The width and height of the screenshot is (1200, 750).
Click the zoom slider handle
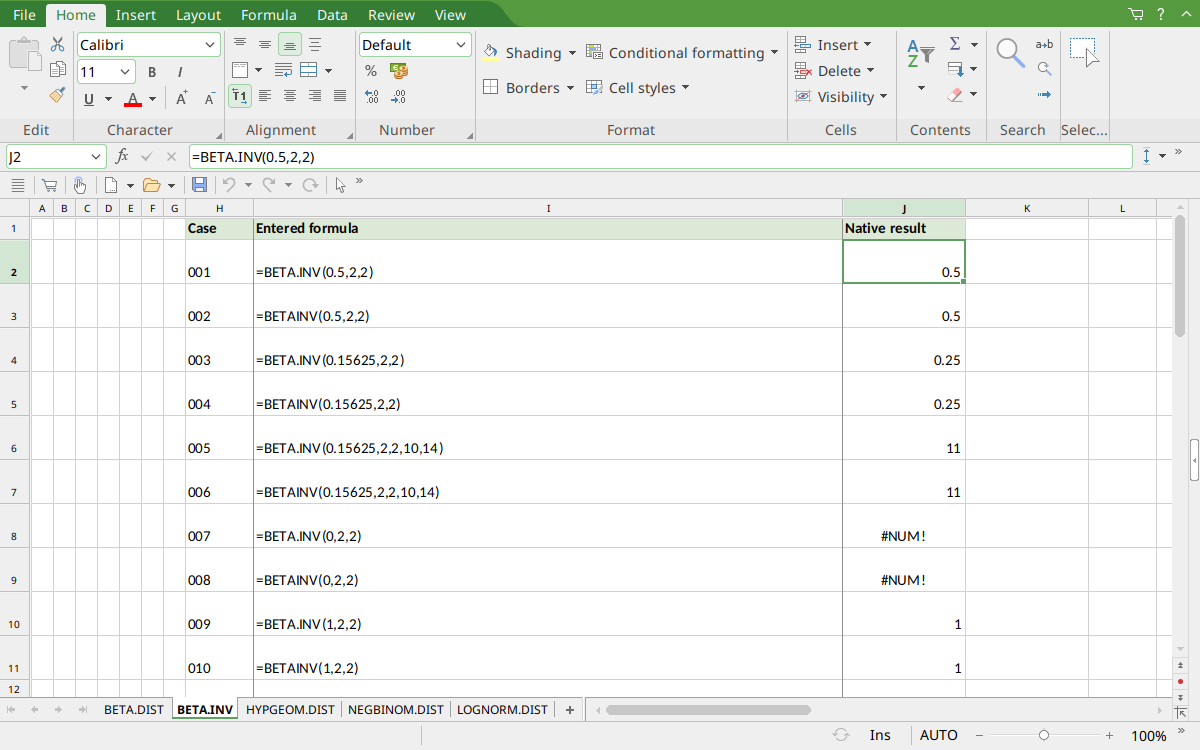pyautogui.click(x=1044, y=735)
